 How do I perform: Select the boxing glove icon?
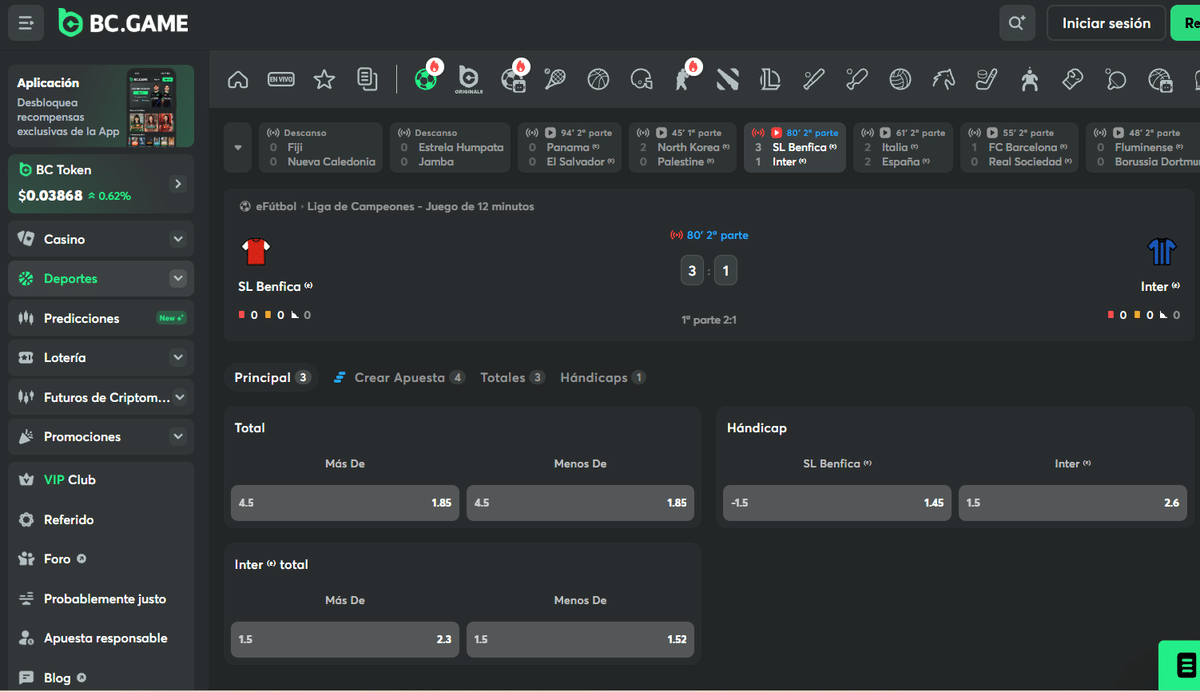pos(1072,79)
